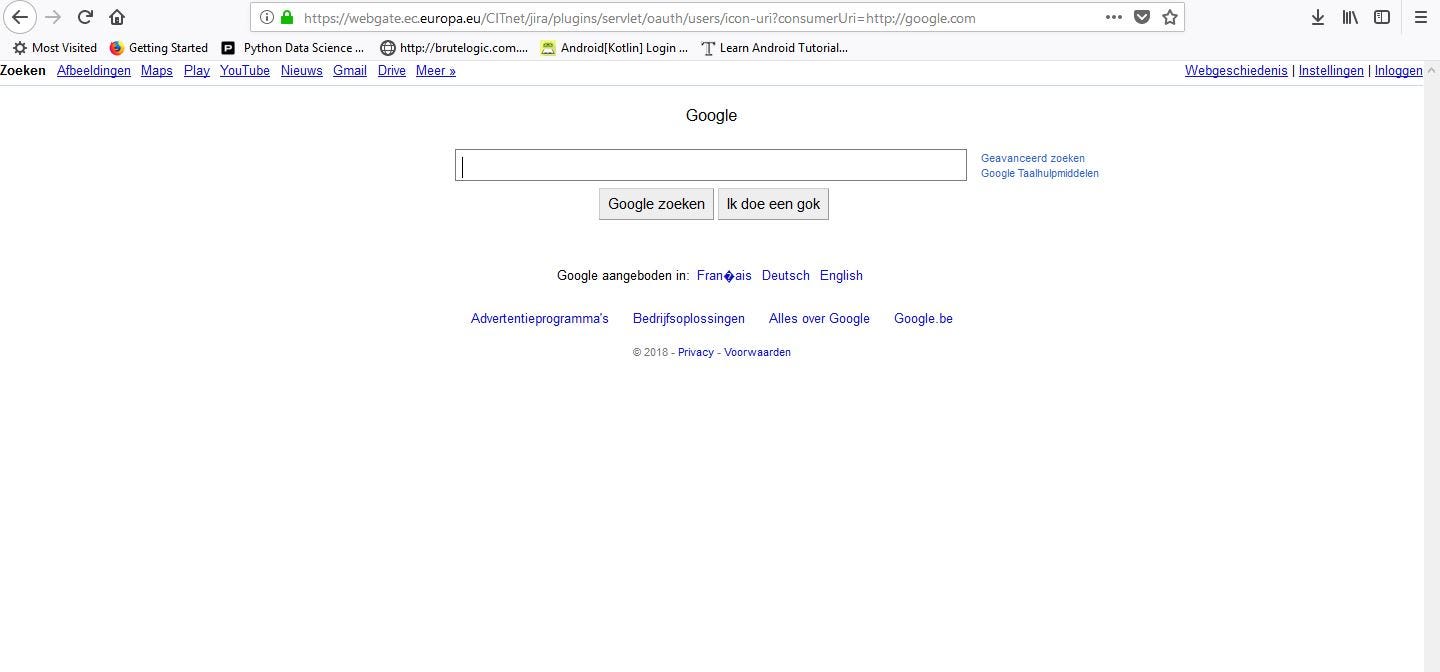
Task: Open Maps link
Action: 157,71
